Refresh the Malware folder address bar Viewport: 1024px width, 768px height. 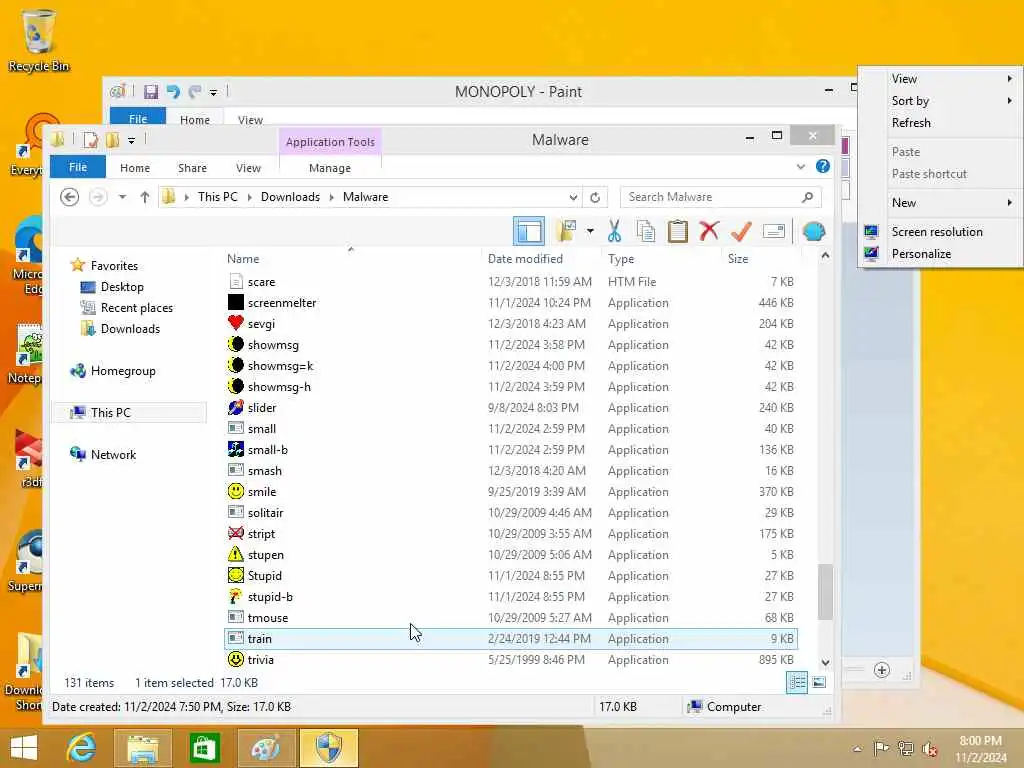click(x=595, y=197)
